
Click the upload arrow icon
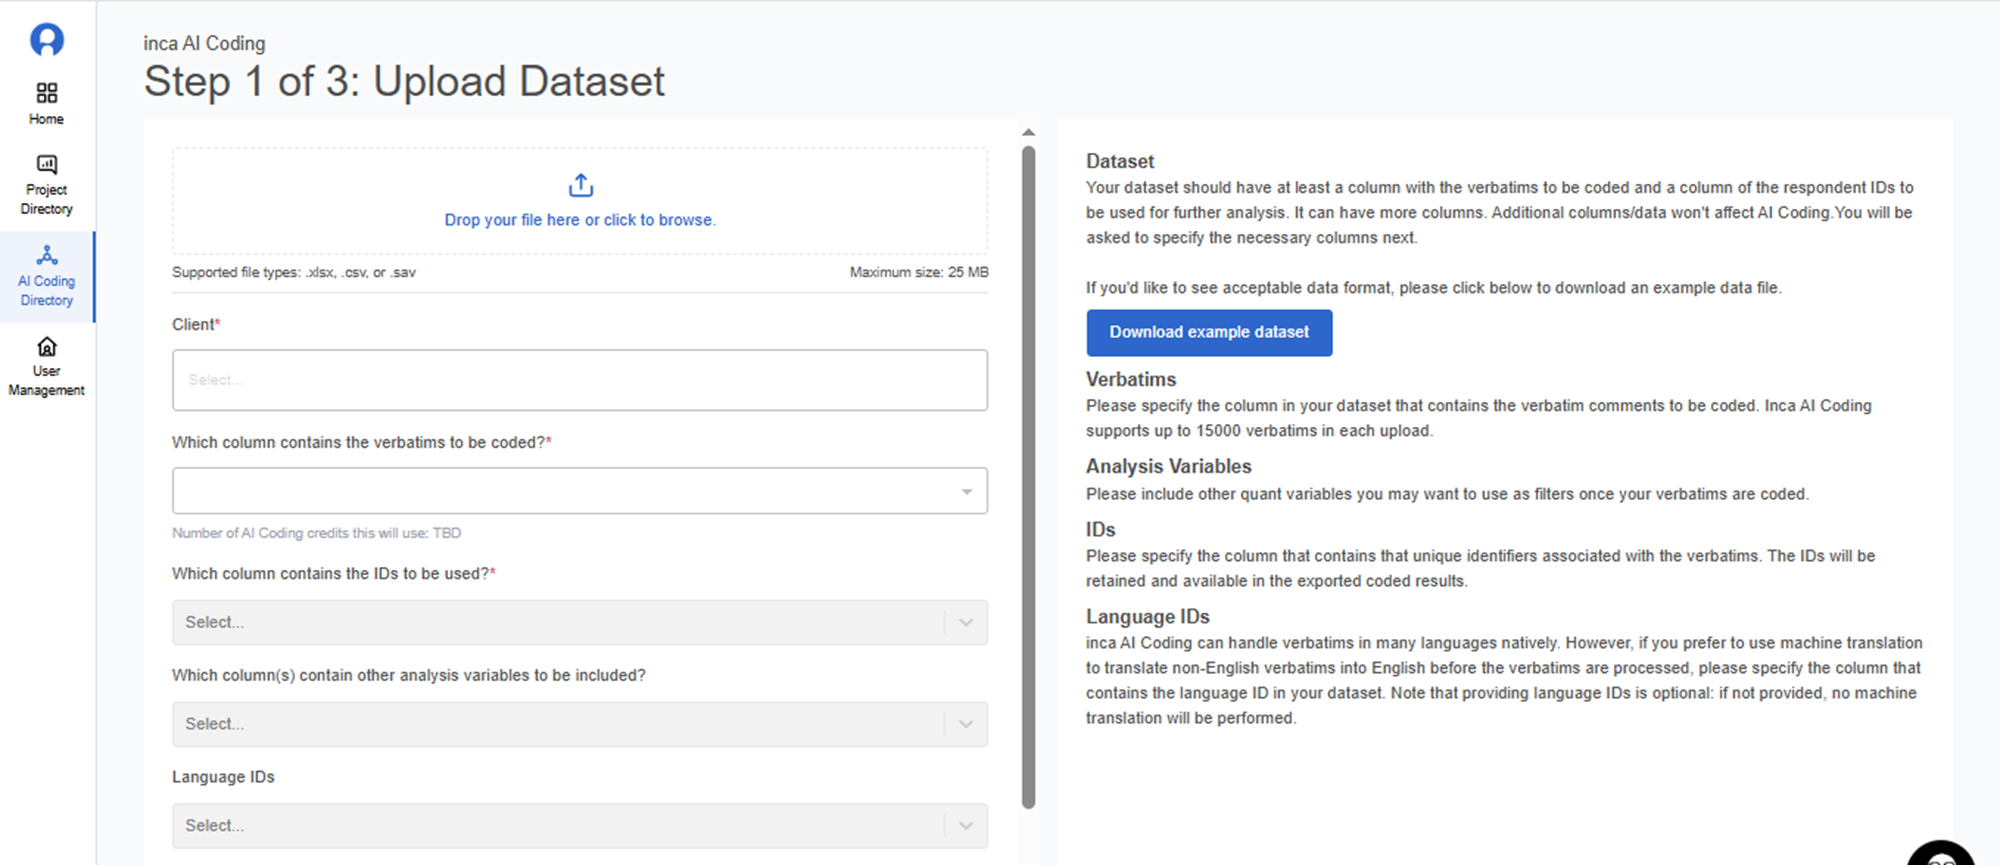pyautogui.click(x=580, y=186)
